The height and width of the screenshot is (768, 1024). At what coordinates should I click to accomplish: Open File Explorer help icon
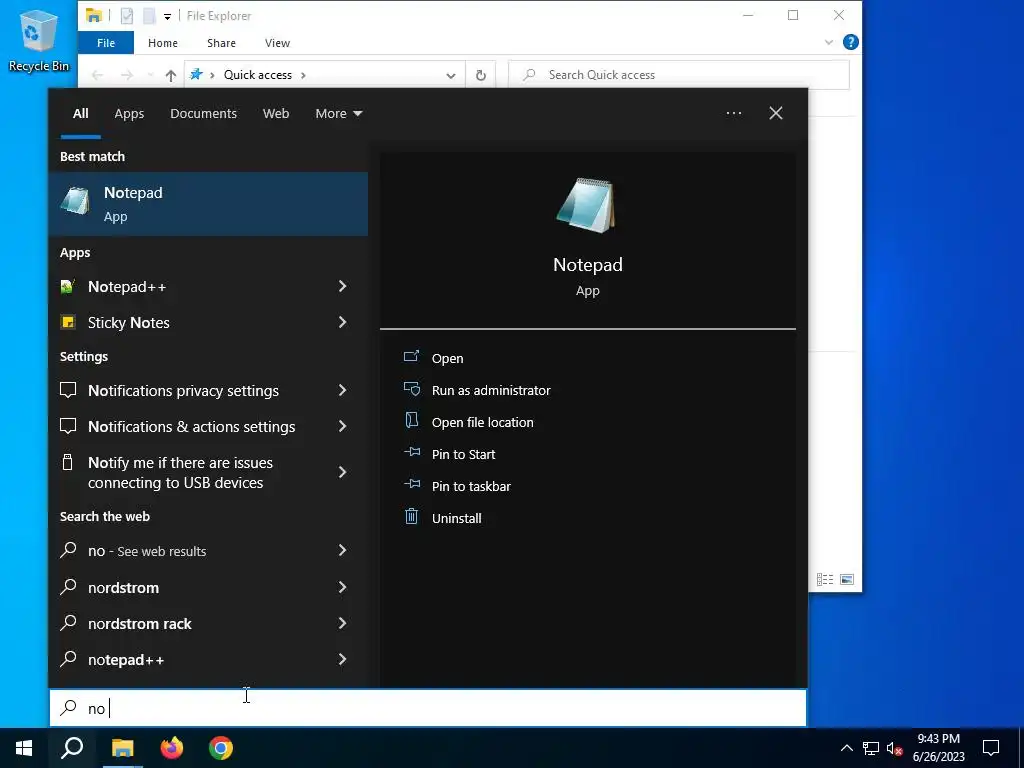coord(850,42)
